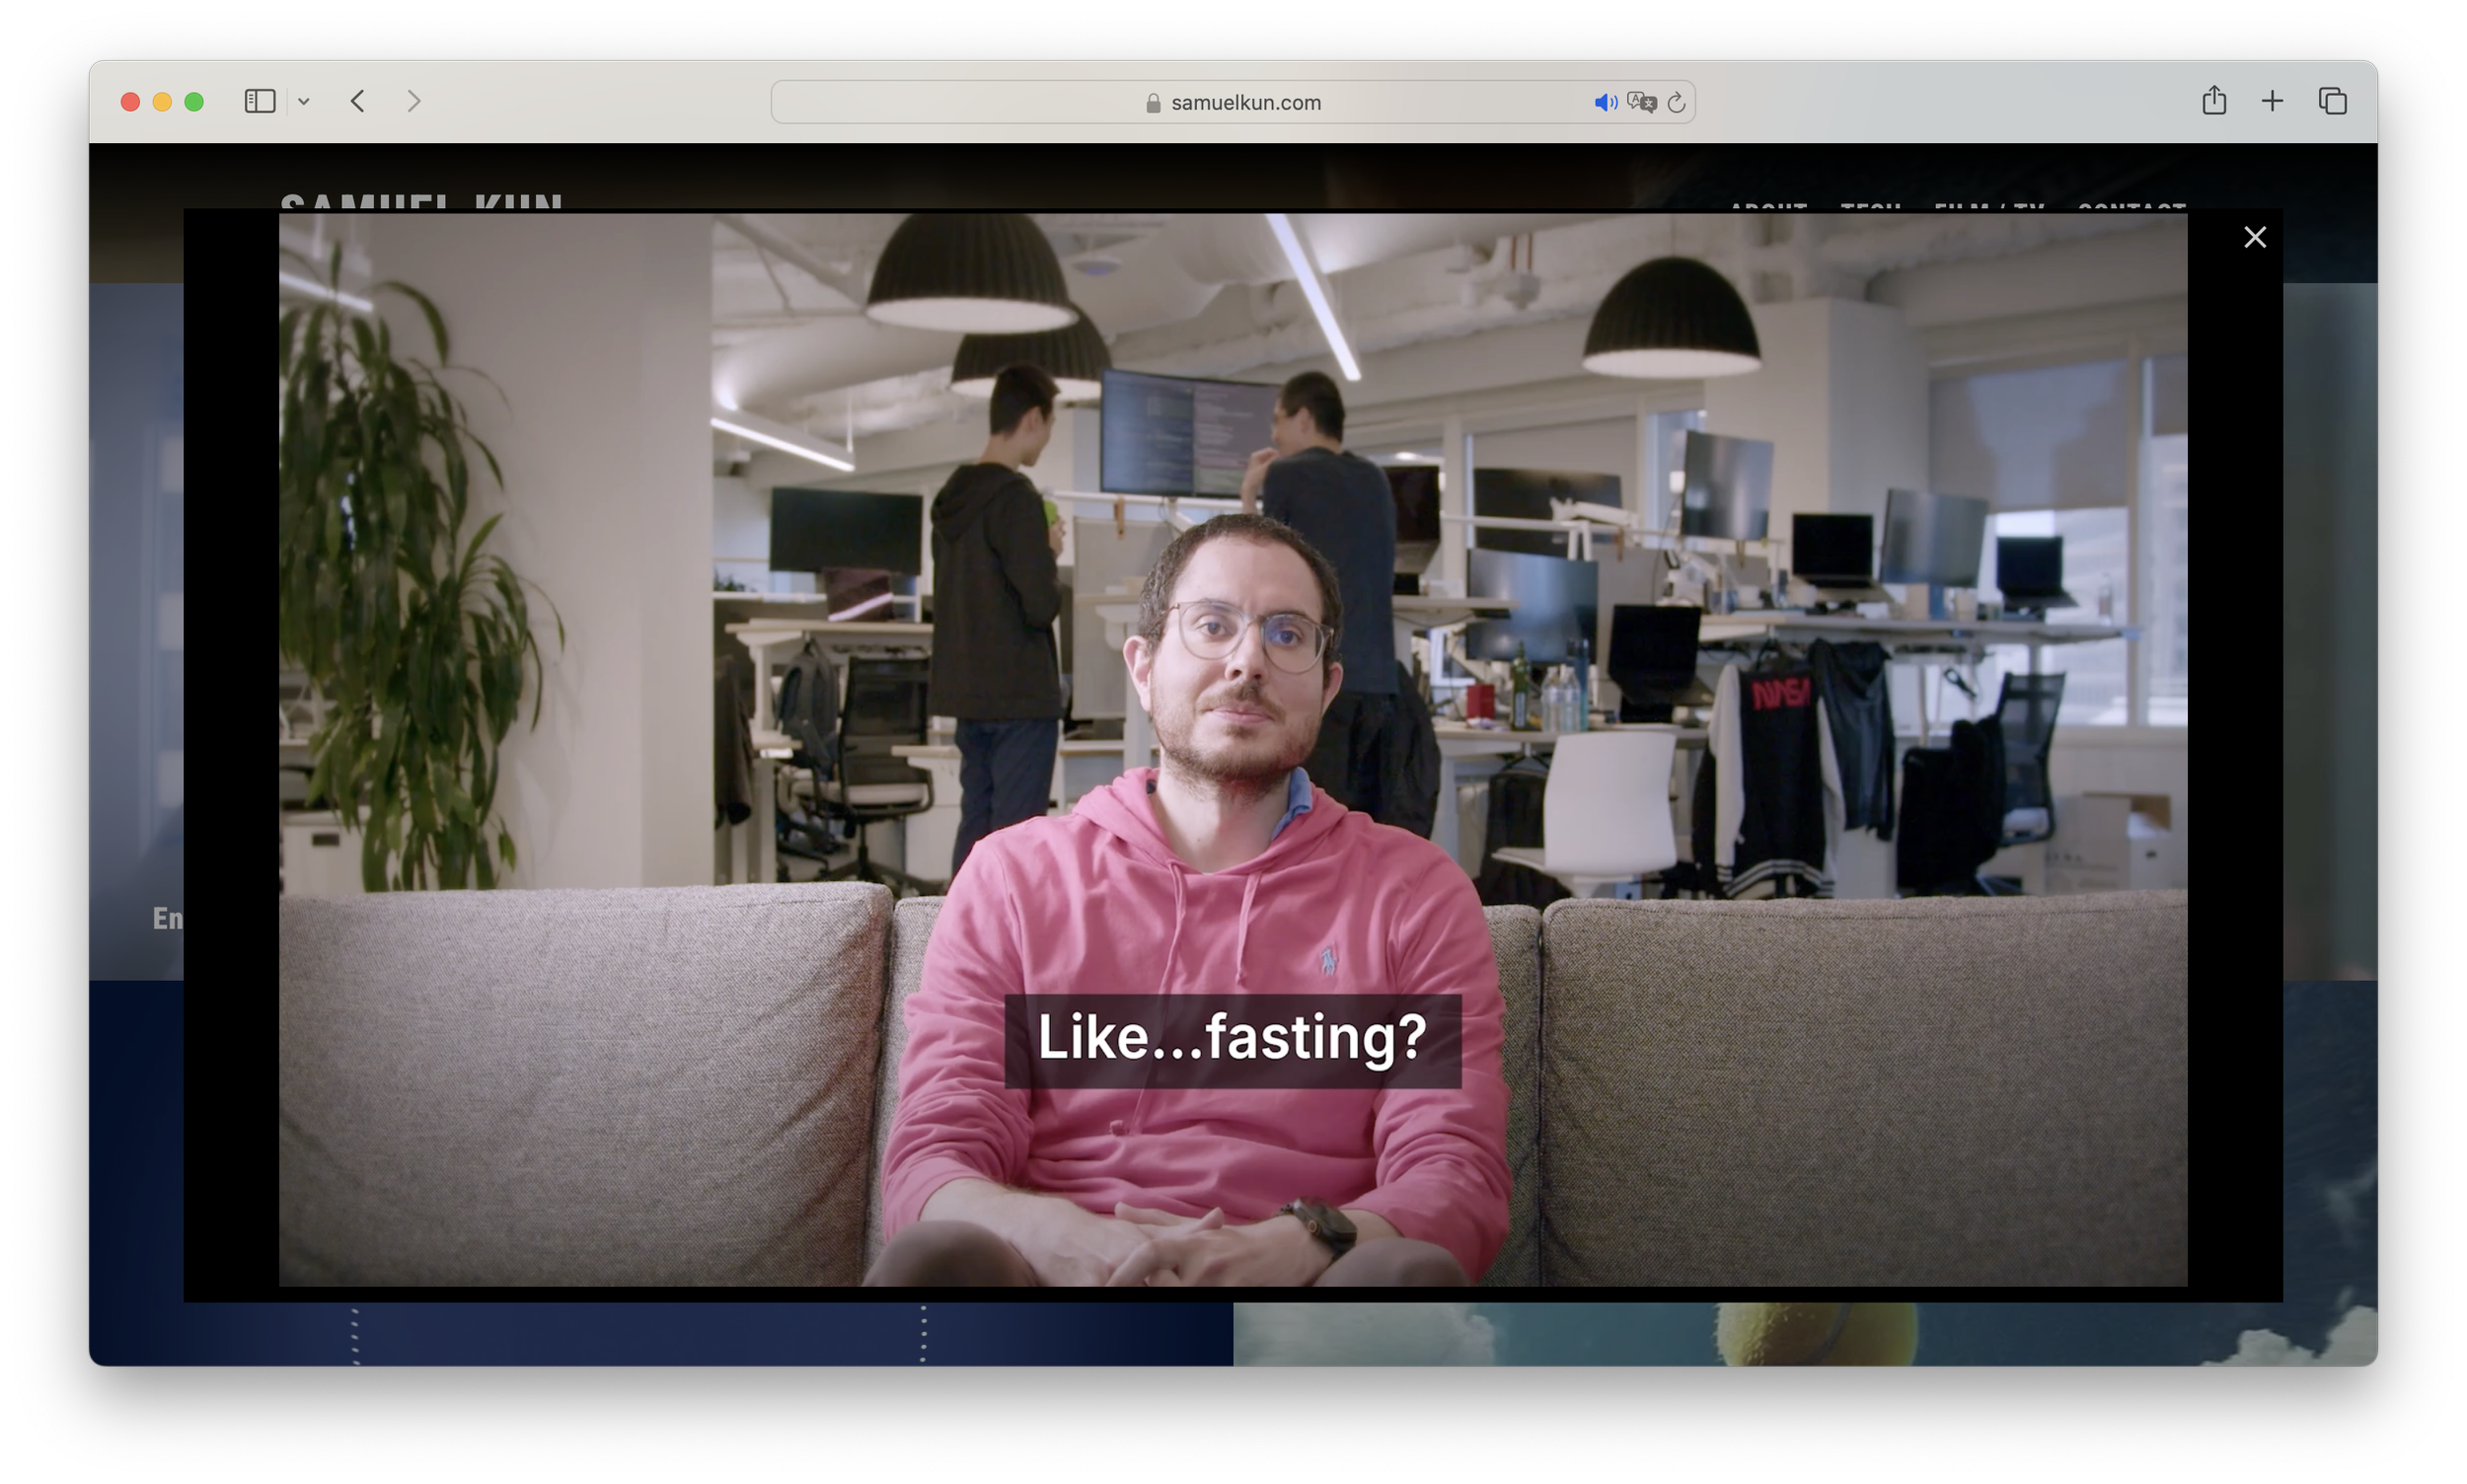2467x1484 pixels.
Task: Toggle the sidebar with the sidebar icon
Action: pyautogui.click(x=259, y=101)
